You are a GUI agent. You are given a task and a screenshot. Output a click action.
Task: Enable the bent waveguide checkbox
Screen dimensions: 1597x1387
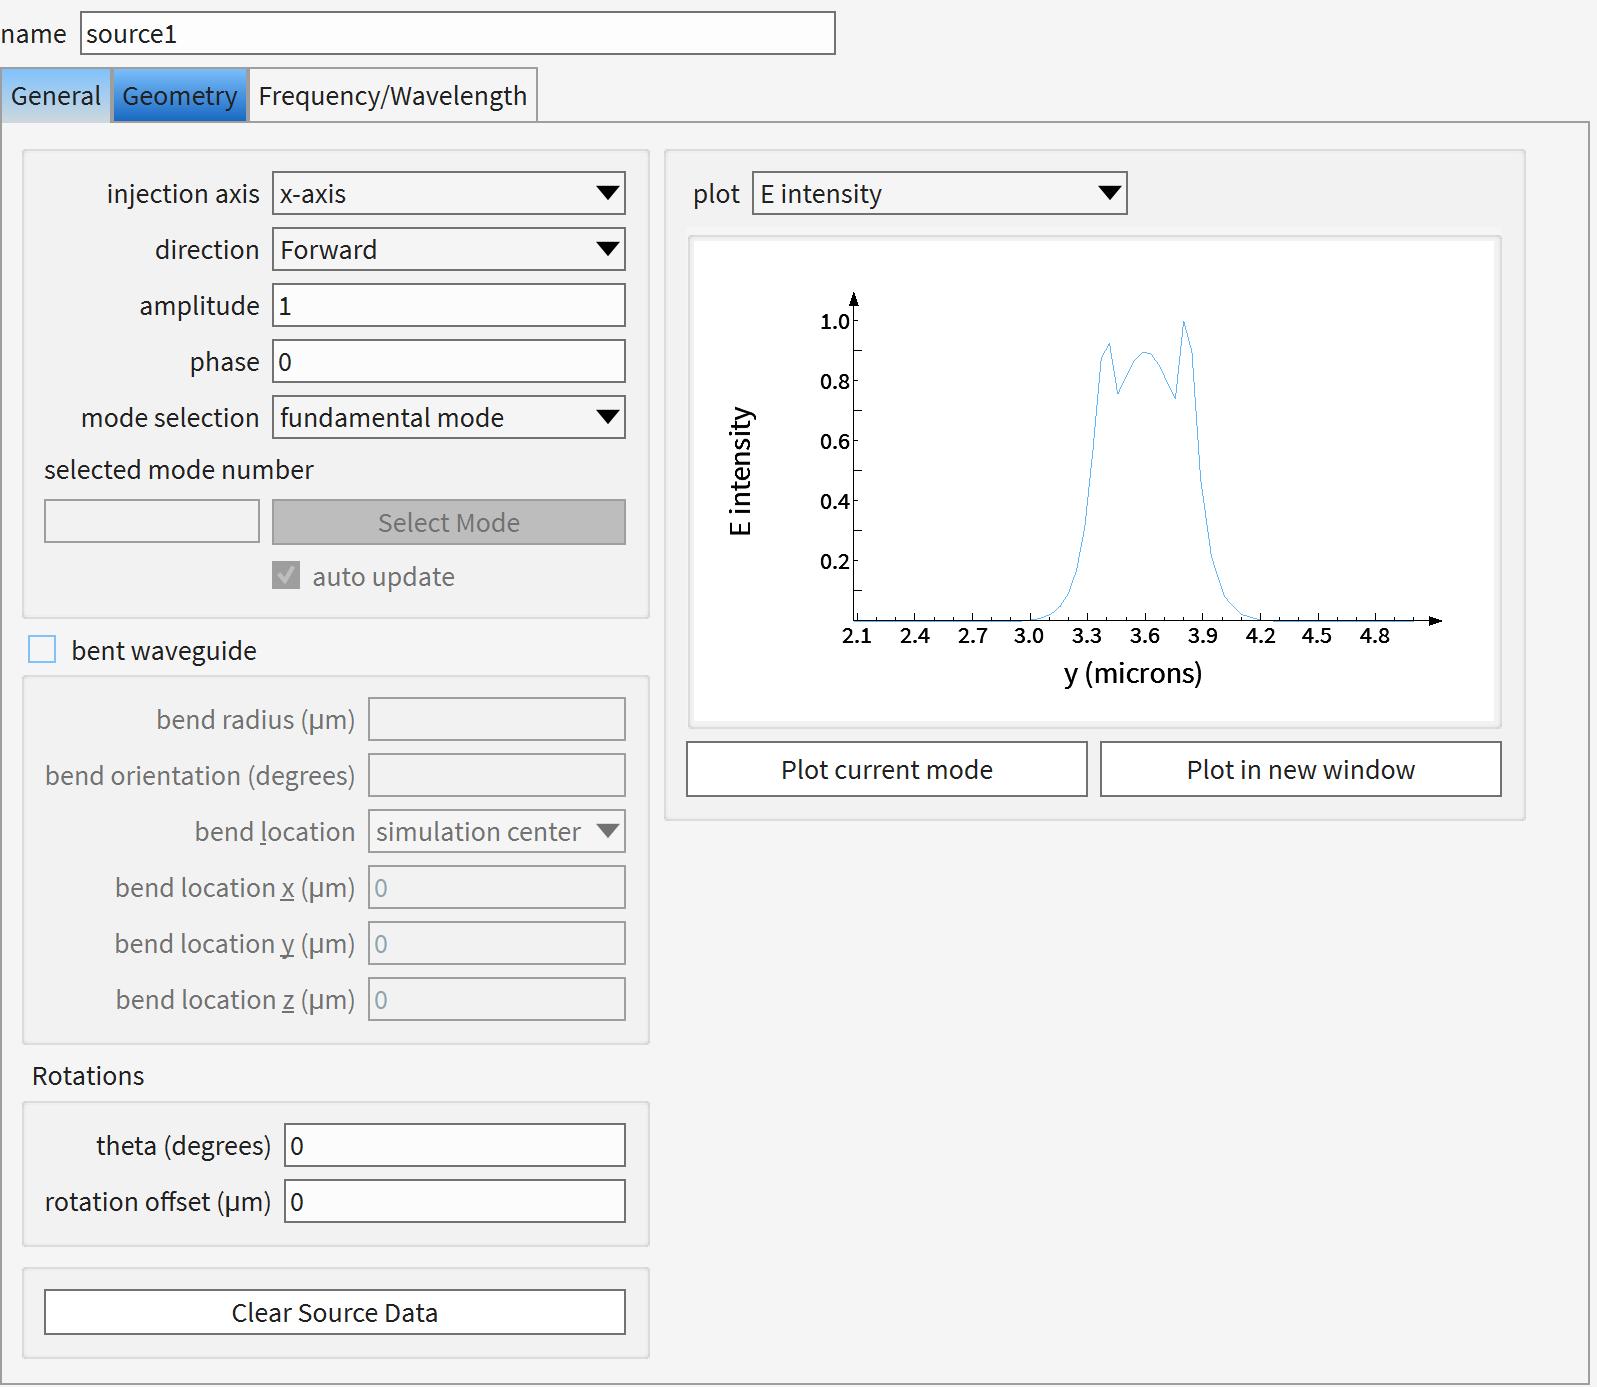[x=42, y=650]
